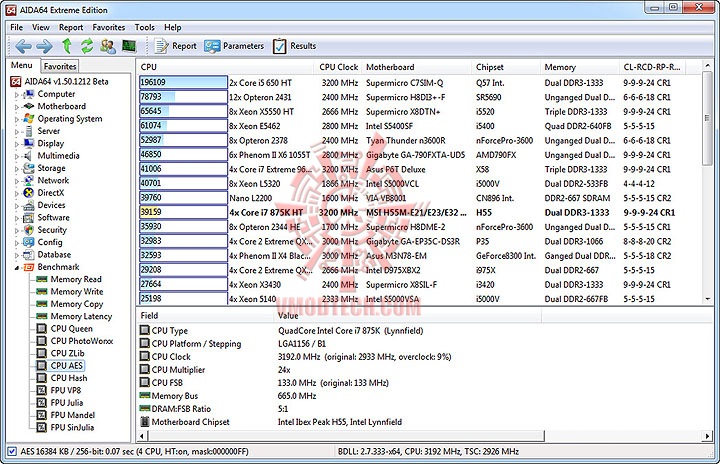Select the Server icon in tree
This screenshot has height=464, width=720.
pos(29,131)
